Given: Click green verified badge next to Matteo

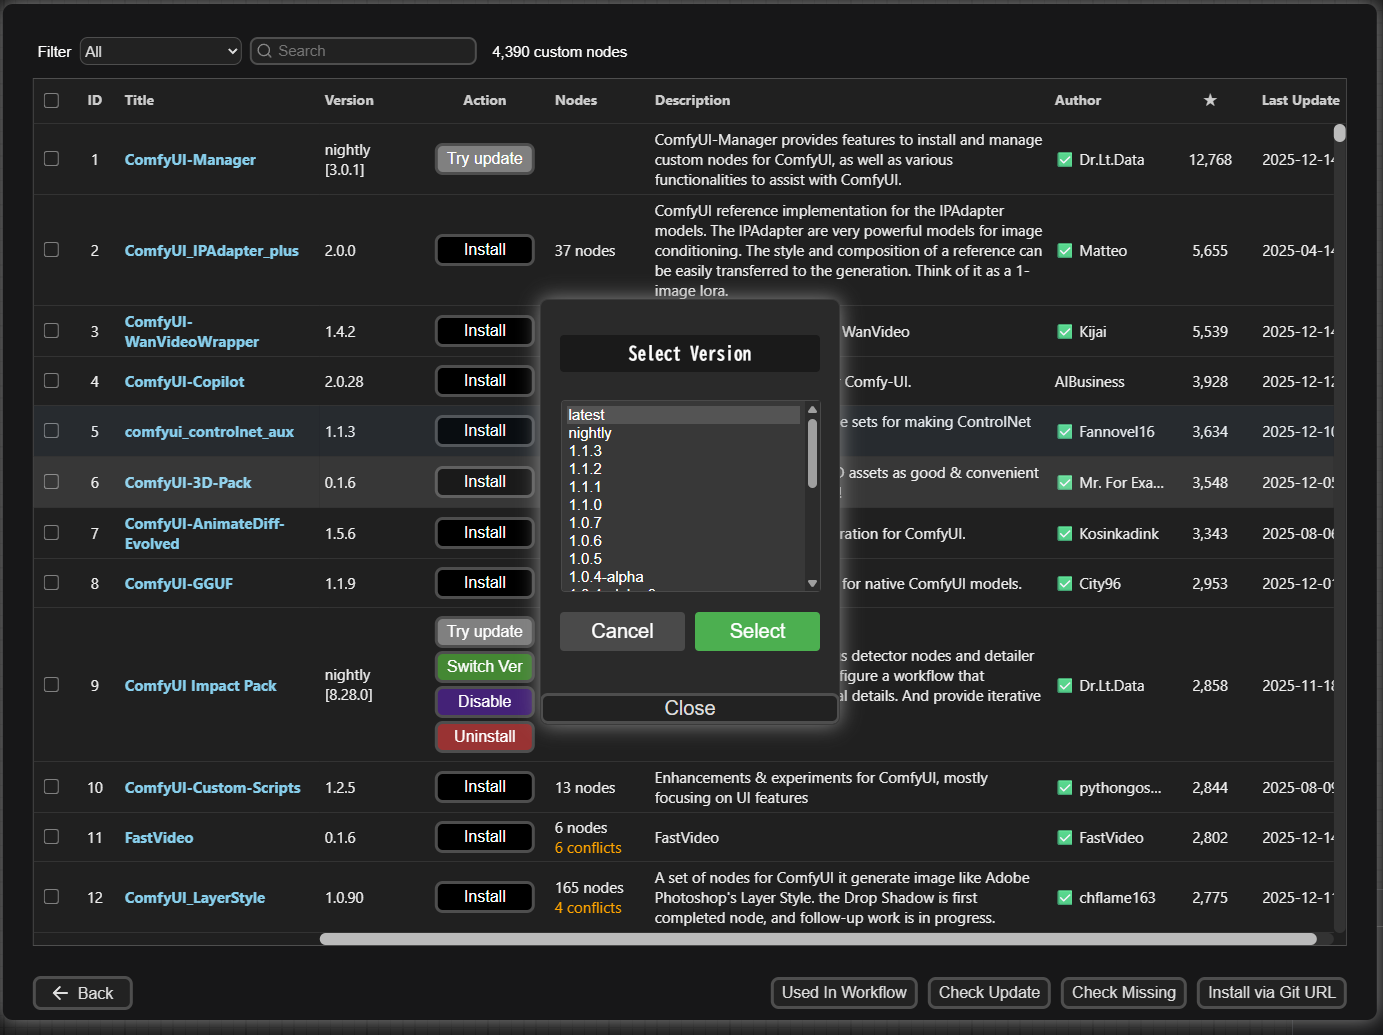Looking at the screenshot, I should 1064,251.
